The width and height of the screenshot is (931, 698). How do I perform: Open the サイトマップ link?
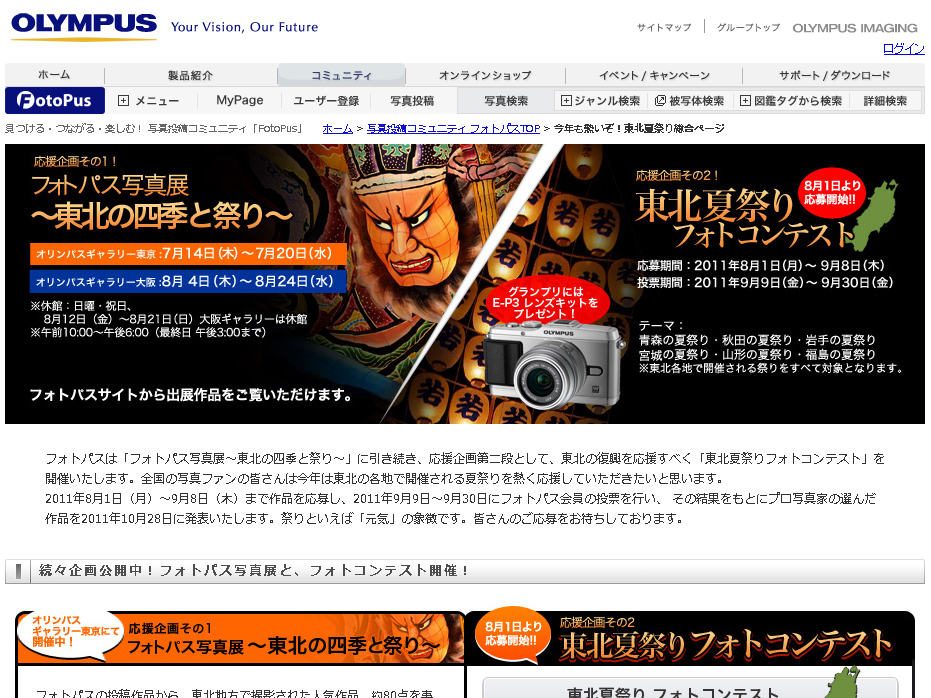[664, 27]
